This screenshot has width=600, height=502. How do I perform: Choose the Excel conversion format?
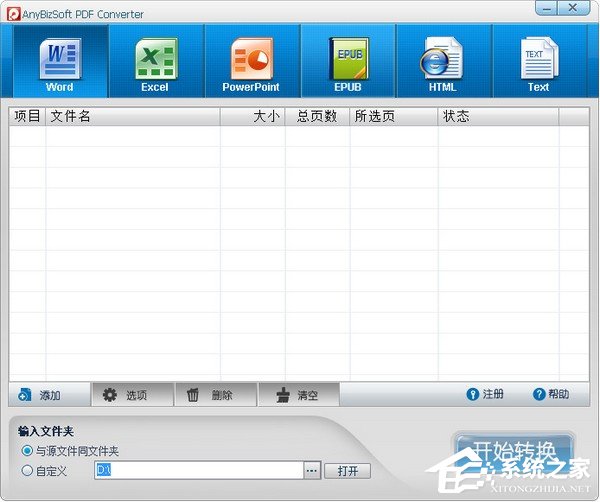tap(156, 61)
